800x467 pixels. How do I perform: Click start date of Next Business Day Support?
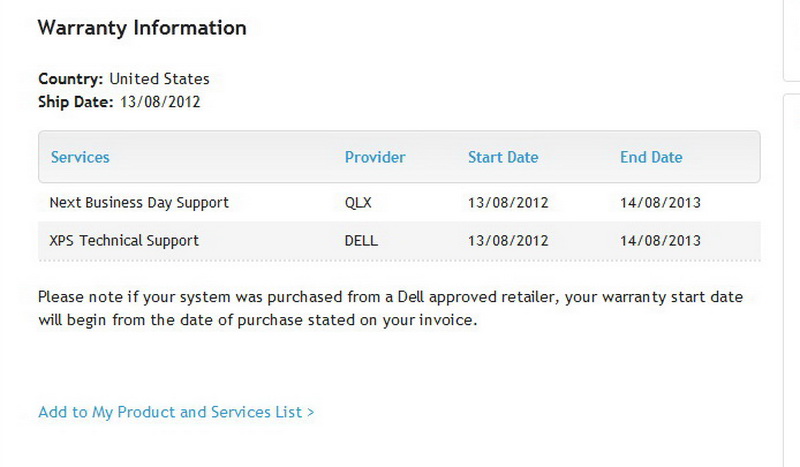tap(508, 203)
